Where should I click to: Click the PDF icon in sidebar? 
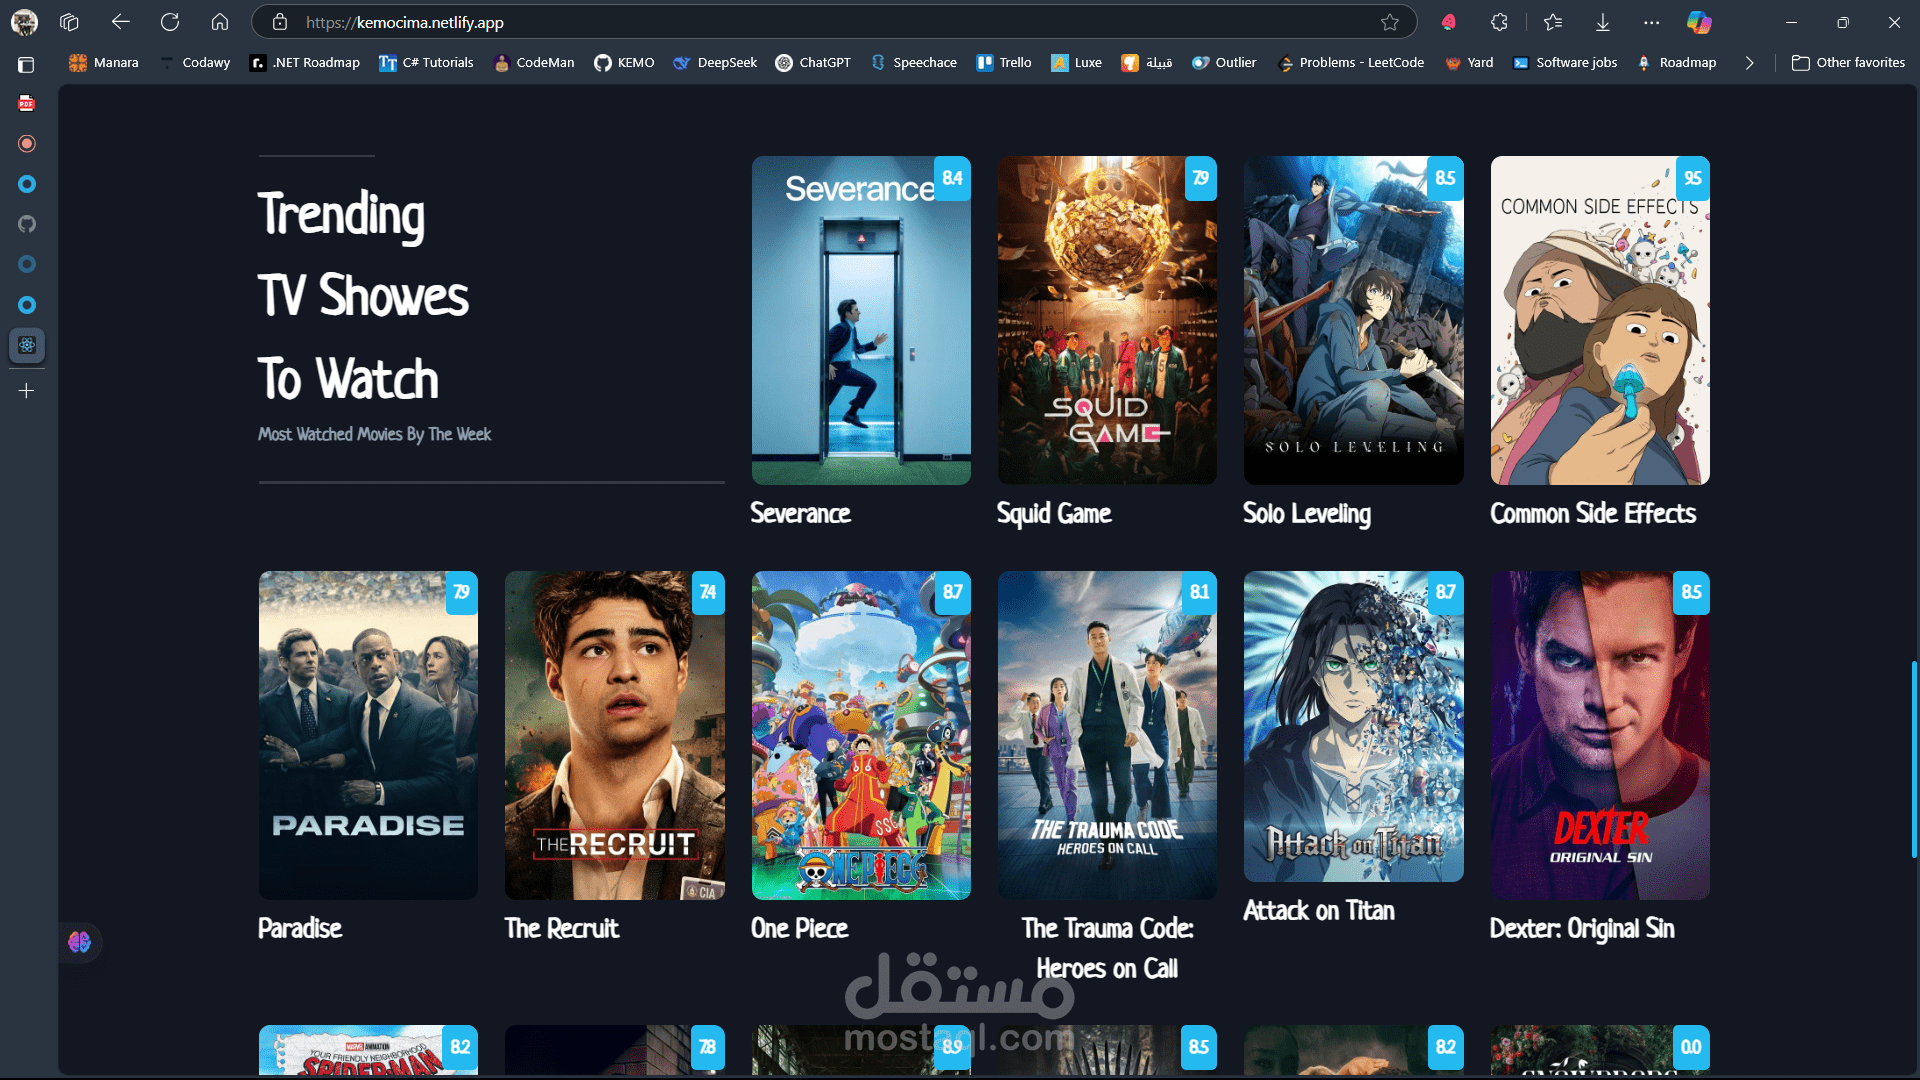[x=27, y=103]
